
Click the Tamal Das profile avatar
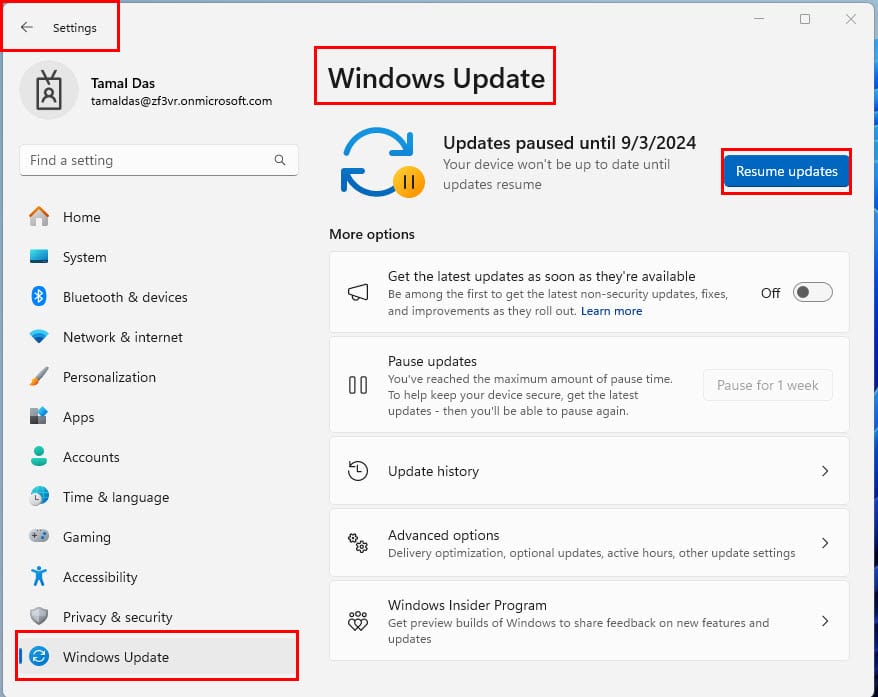[49, 90]
